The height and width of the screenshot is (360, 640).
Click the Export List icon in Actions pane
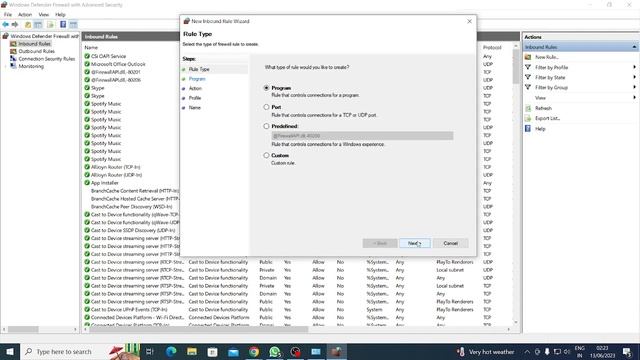tap(528, 118)
